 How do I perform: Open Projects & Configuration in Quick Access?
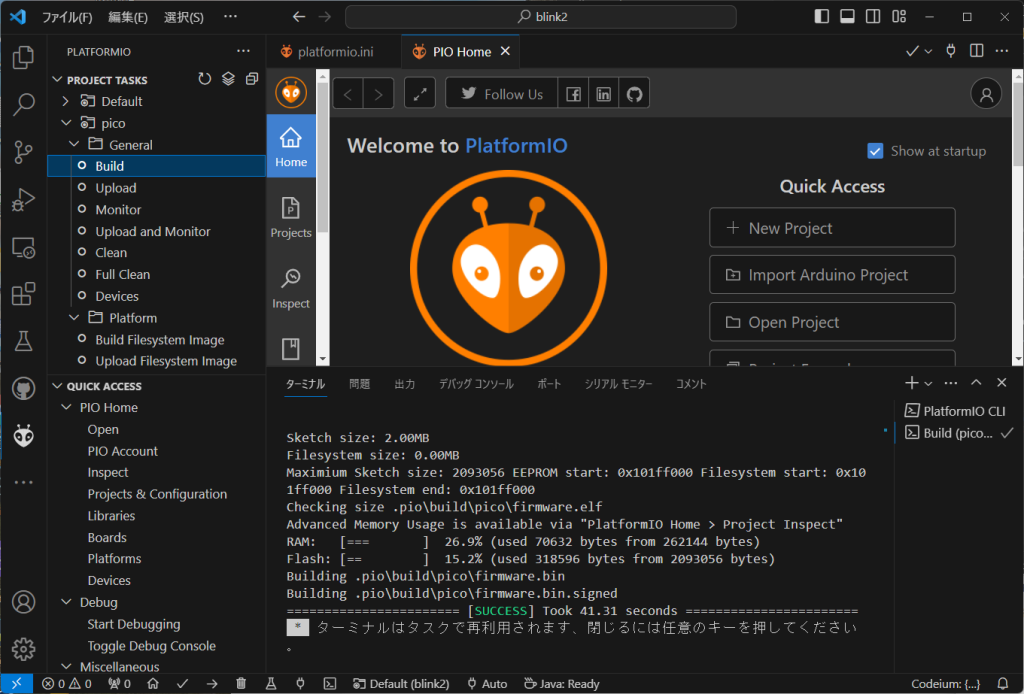tap(157, 494)
